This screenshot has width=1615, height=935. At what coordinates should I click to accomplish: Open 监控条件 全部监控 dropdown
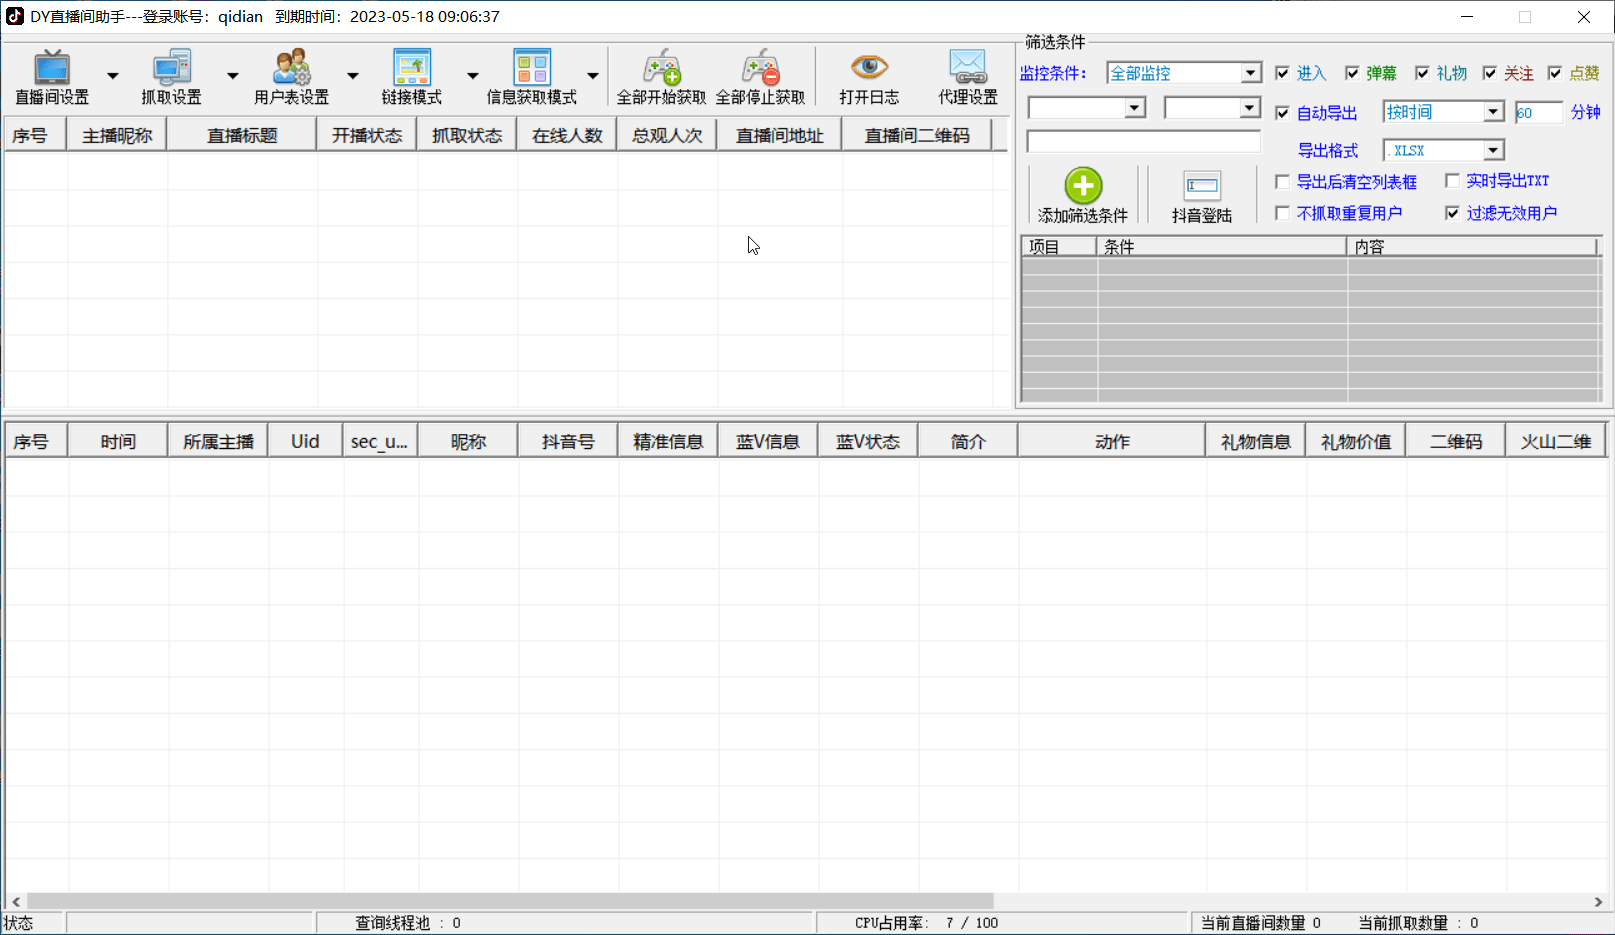coord(1250,73)
